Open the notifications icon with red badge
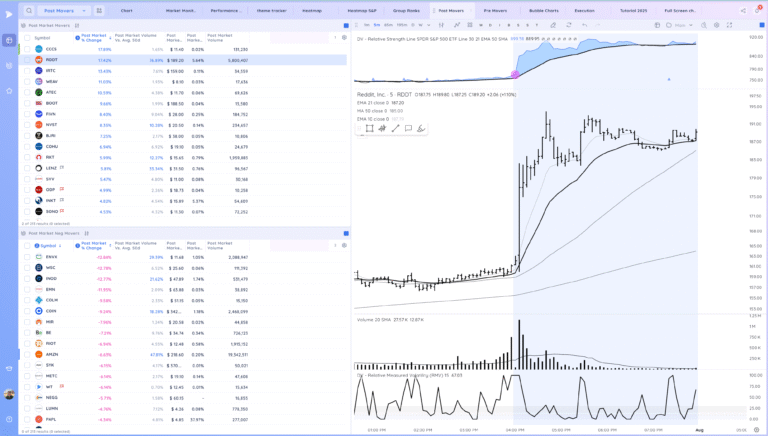The image size is (768, 436). [758, 10]
